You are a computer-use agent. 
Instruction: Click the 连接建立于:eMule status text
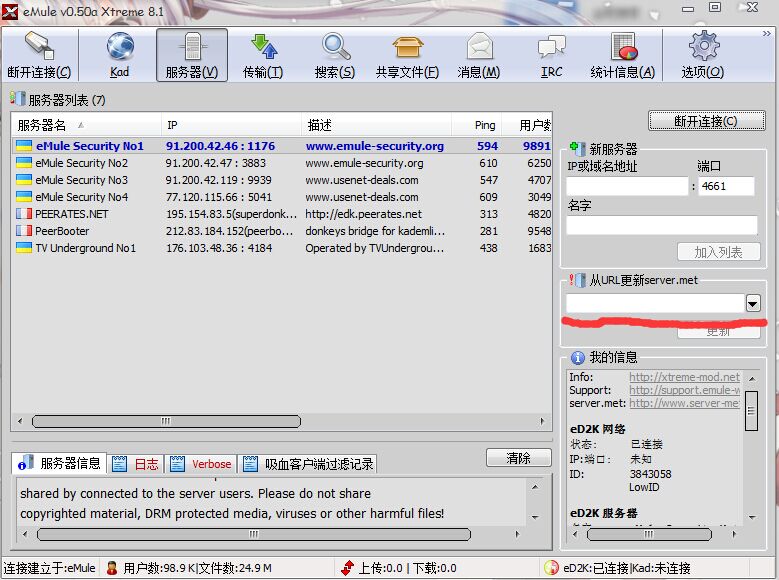point(49,568)
